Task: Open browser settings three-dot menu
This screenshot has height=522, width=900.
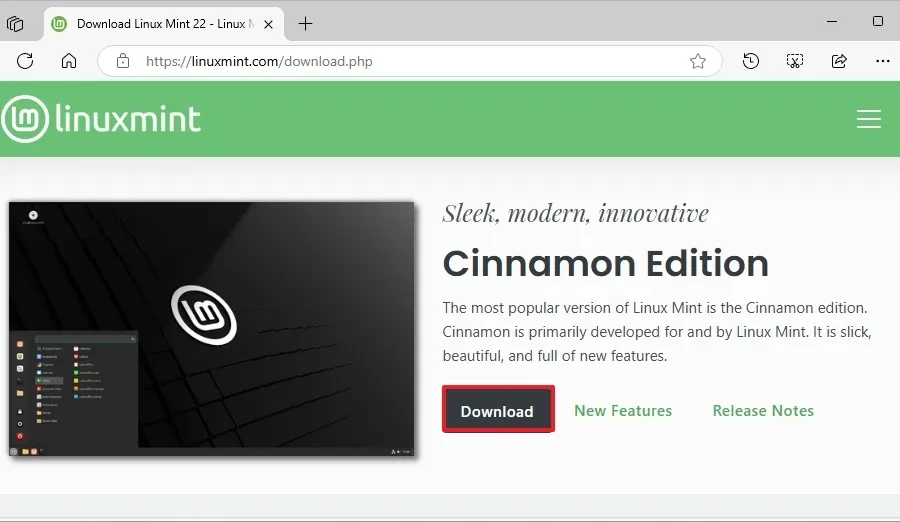Action: (883, 61)
